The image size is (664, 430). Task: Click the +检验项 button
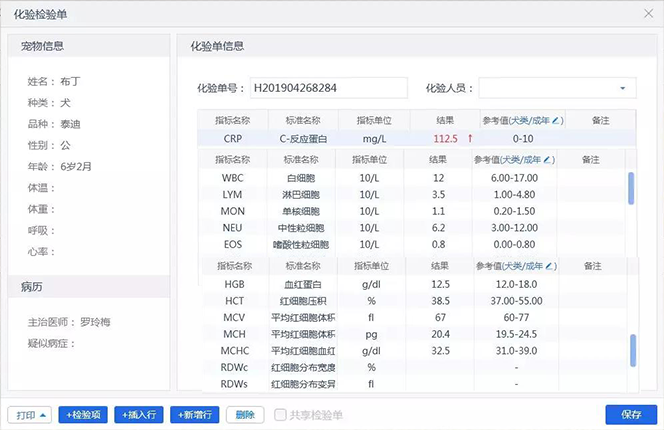point(83,415)
